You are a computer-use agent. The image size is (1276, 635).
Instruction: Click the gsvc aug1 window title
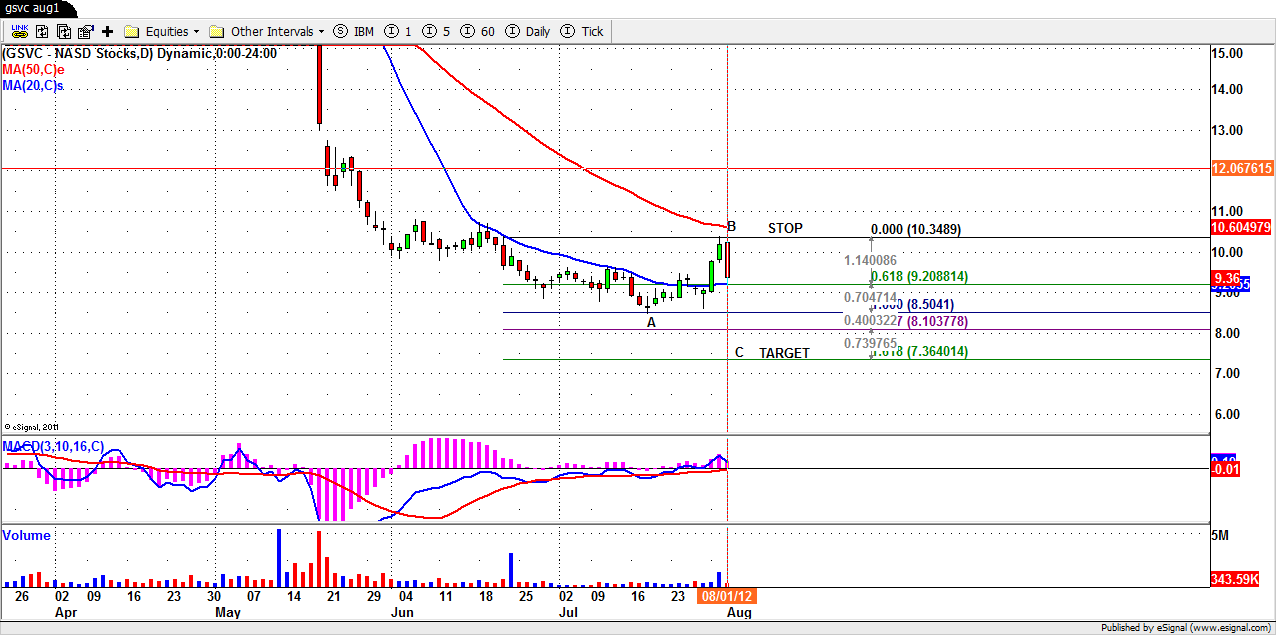[x=33, y=7]
